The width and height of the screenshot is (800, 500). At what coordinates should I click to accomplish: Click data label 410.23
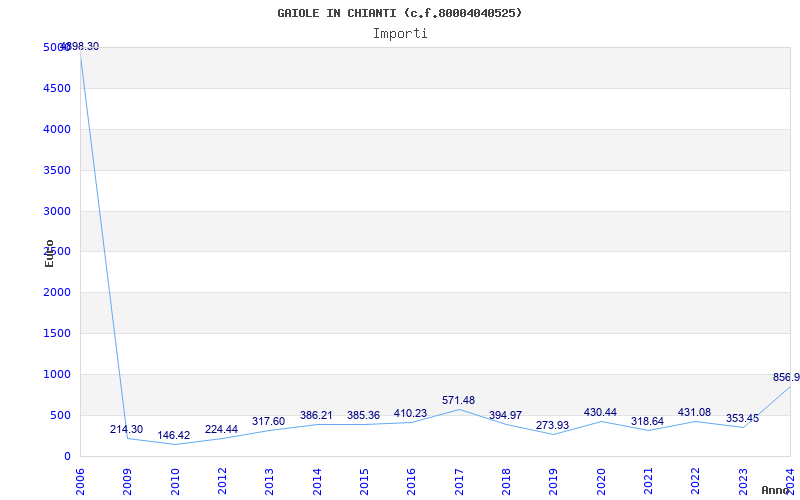(410, 414)
